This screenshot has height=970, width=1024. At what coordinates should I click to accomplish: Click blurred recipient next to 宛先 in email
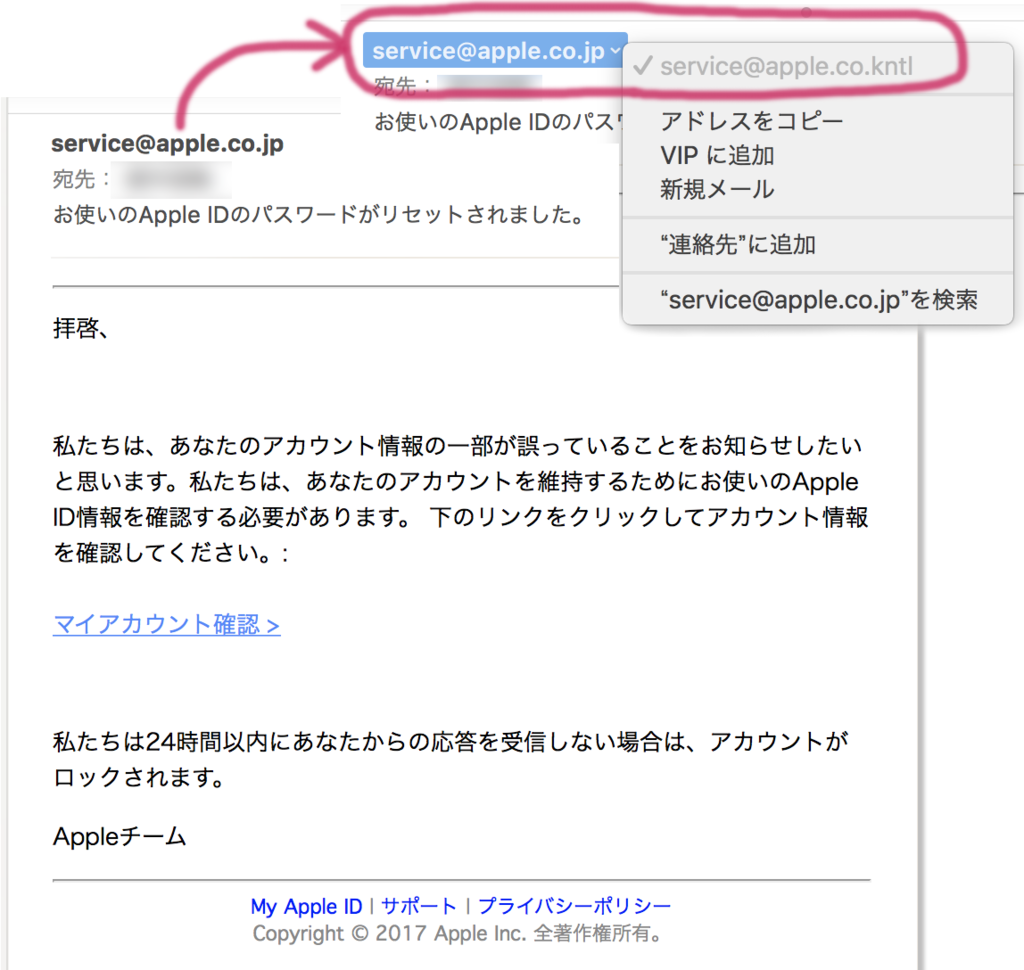(x=171, y=179)
